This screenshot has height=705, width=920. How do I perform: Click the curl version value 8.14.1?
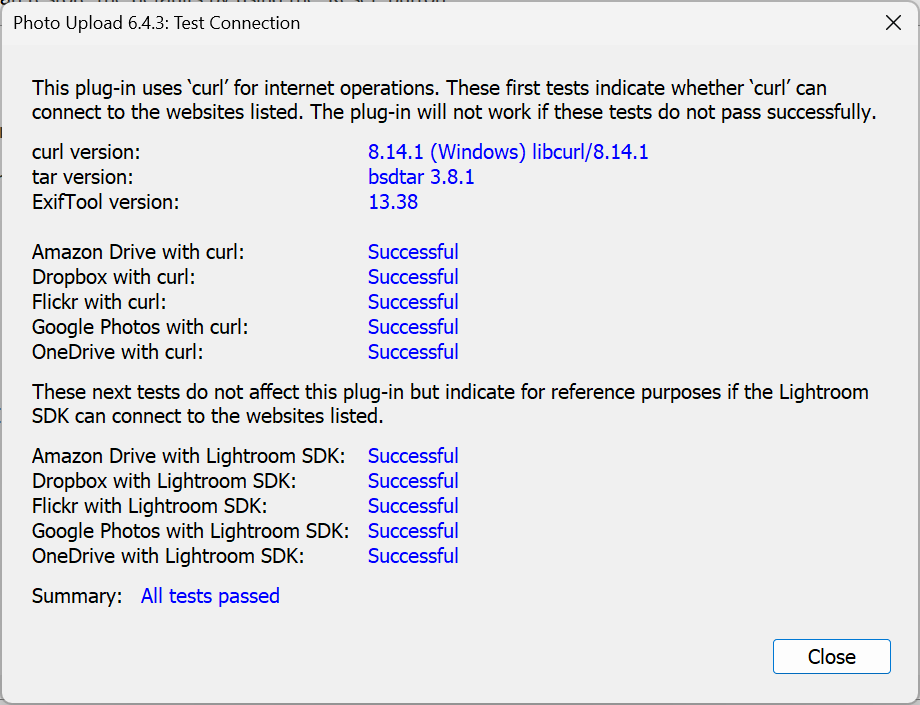click(x=508, y=153)
